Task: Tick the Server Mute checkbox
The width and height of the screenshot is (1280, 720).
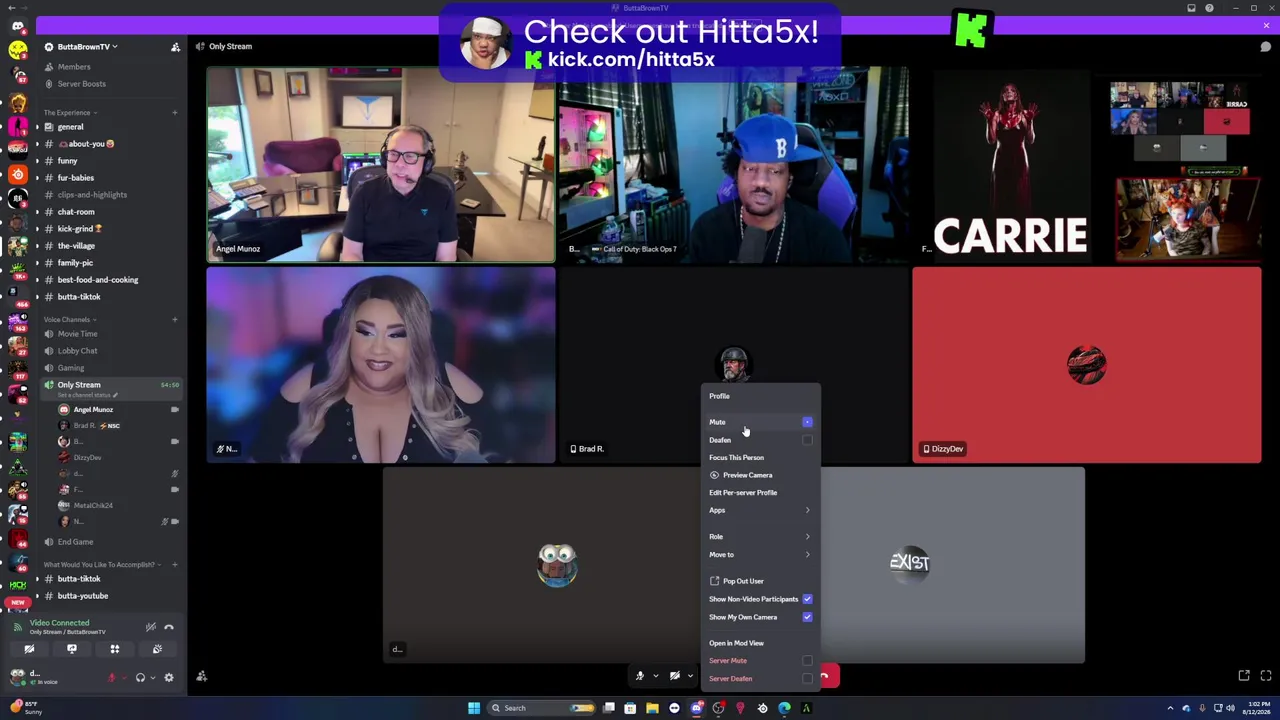Action: click(807, 661)
